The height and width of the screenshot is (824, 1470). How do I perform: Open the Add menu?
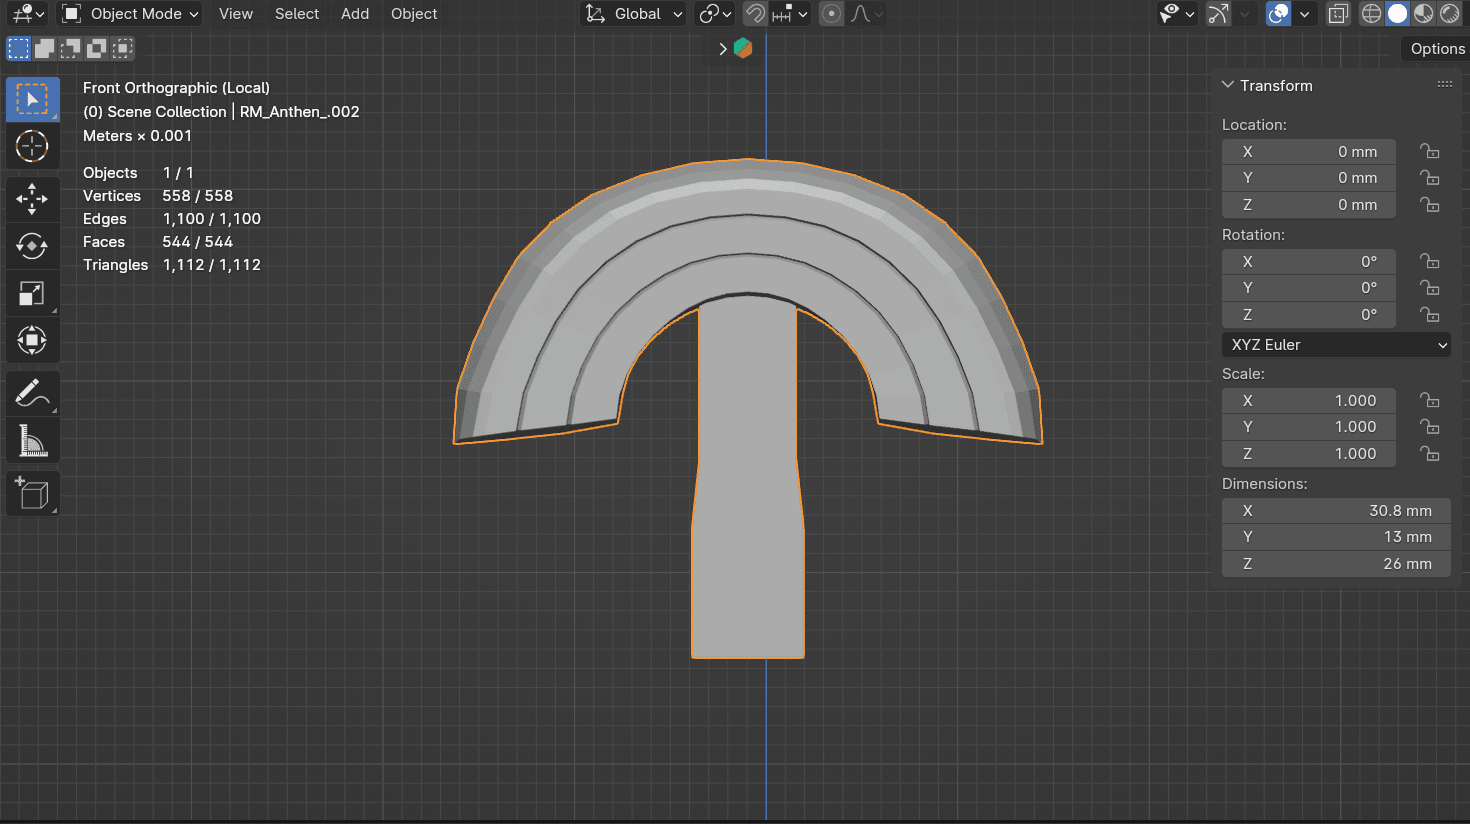click(x=355, y=14)
